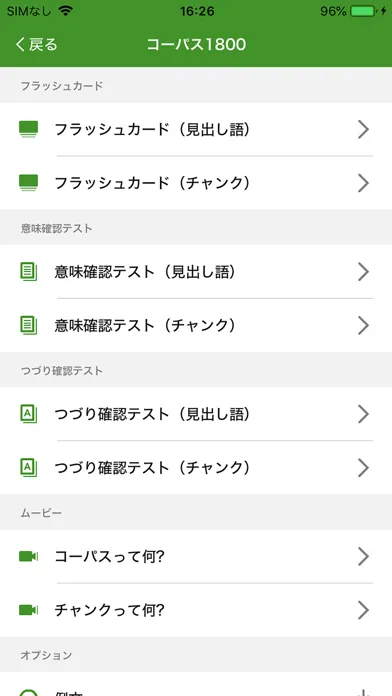Tap the flashcard icon beside フラッシュカード（見出し語）
The height and width of the screenshot is (696, 392).
[28, 129]
